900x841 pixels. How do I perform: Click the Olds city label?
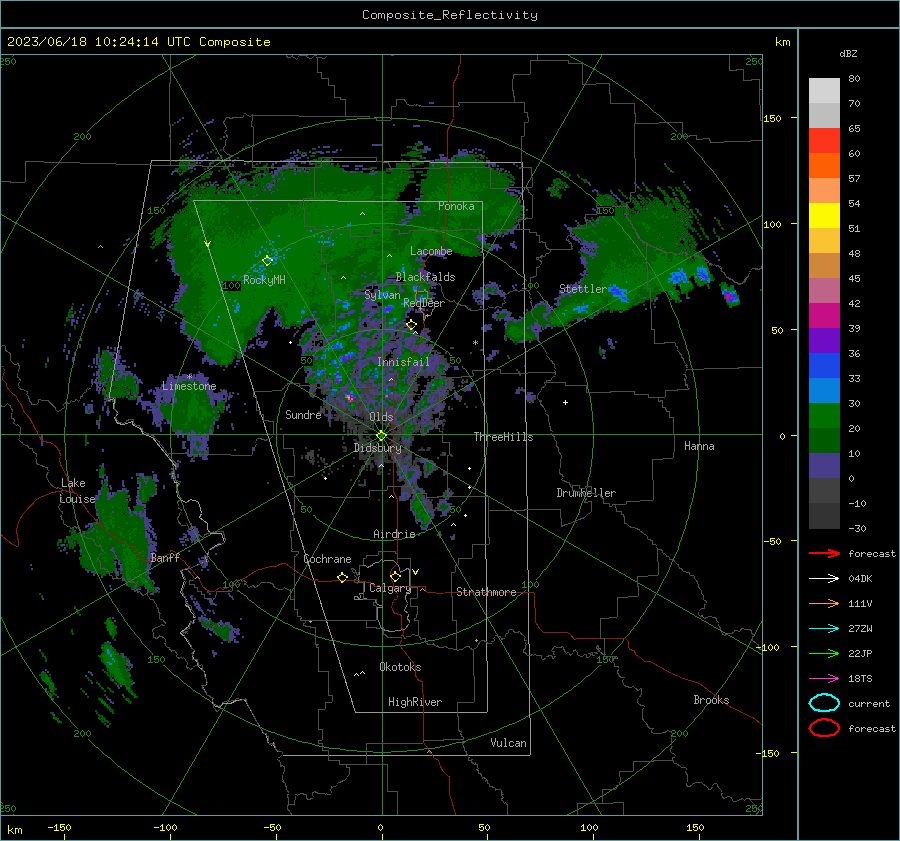tap(381, 417)
